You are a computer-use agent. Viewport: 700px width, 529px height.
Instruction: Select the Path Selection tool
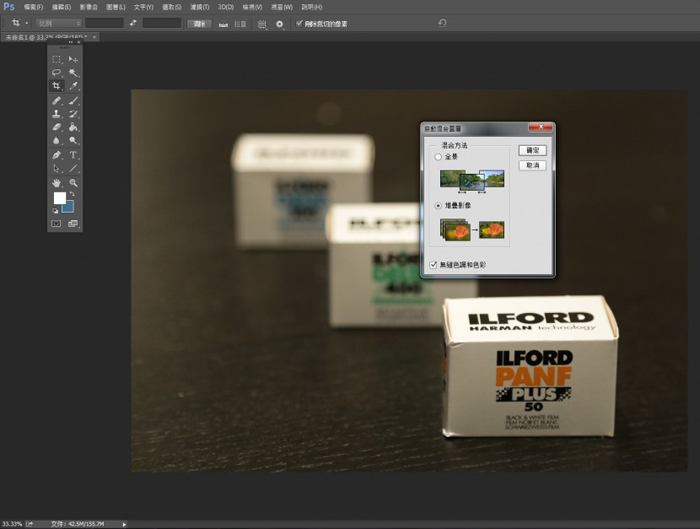56,168
